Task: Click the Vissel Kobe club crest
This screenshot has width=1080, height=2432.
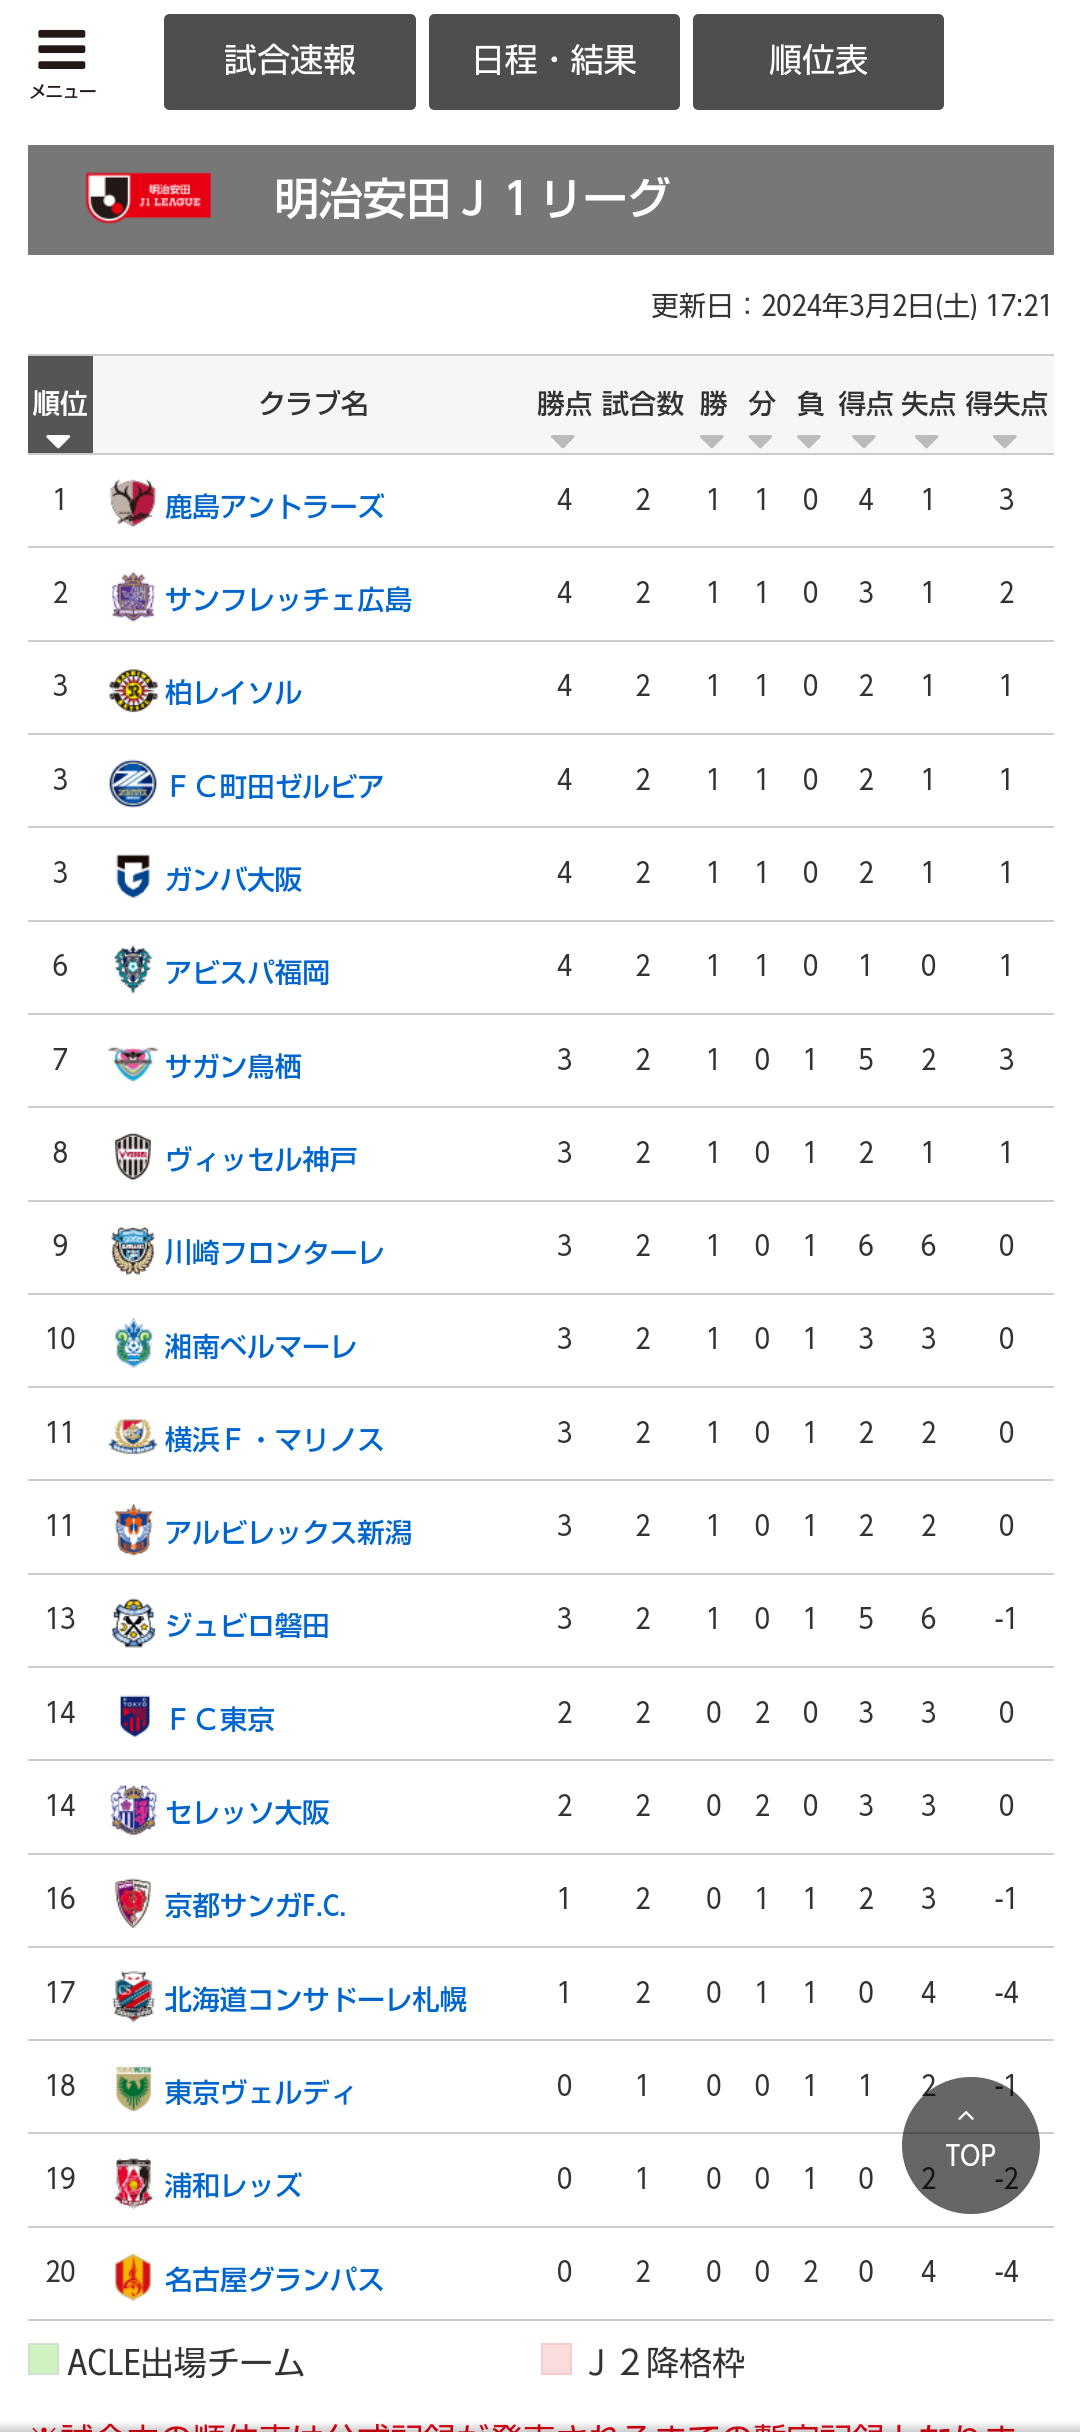Action: tap(133, 1156)
